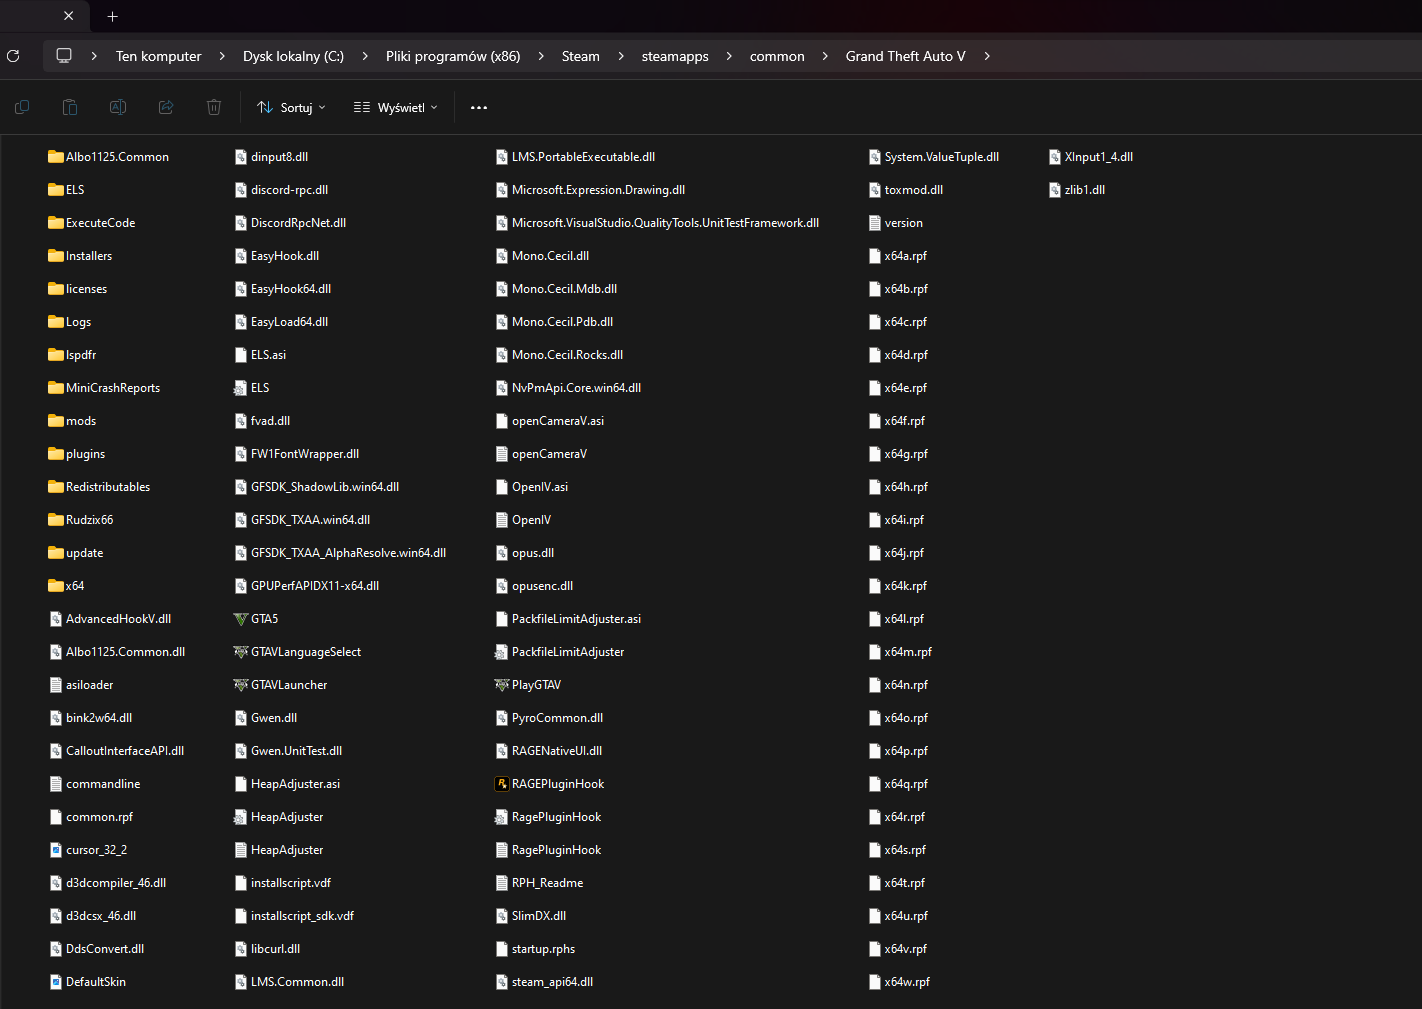The image size is (1422, 1009).
Task: Click the refresh icon in address bar
Action: tap(13, 56)
